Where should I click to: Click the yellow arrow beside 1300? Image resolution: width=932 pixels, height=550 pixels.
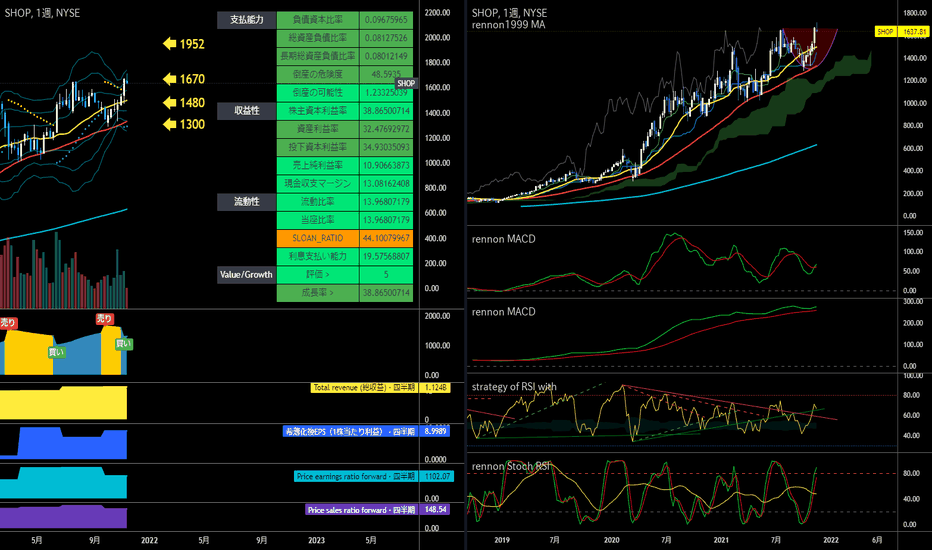(x=169, y=124)
